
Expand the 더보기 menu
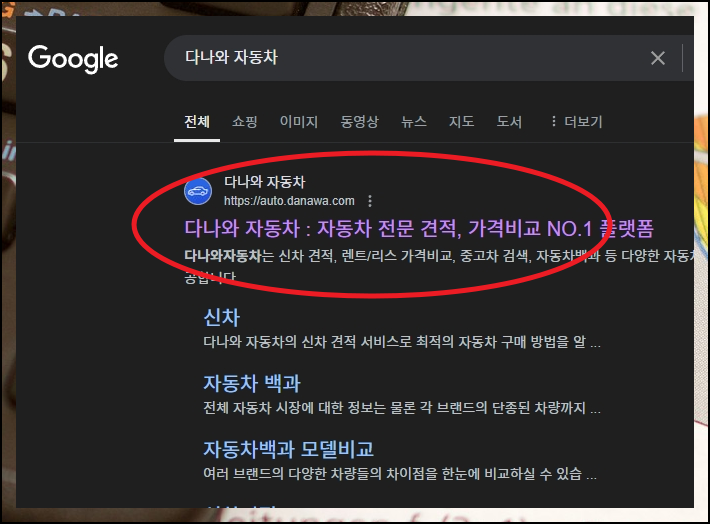[576, 121]
